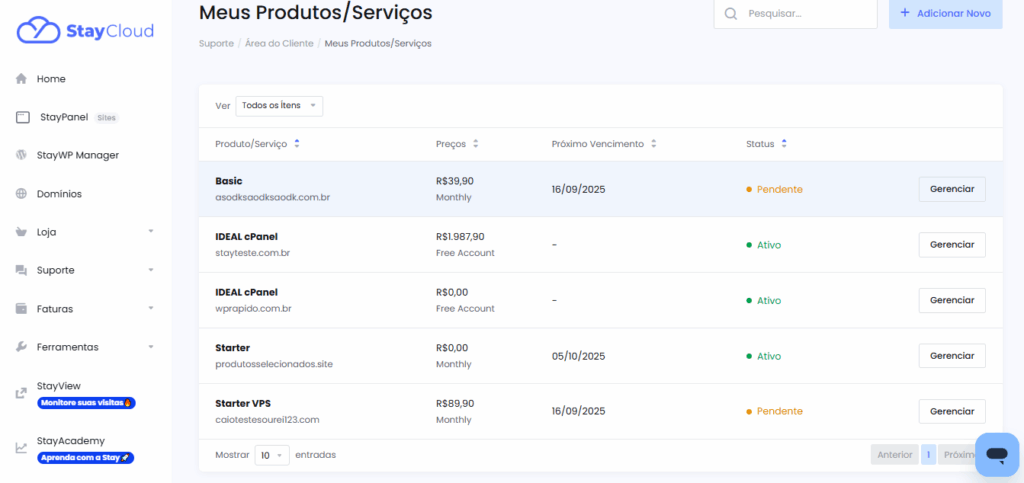Open StayAcademy from the sidebar
The height and width of the screenshot is (483, 1024).
pyautogui.click(x=71, y=441)
